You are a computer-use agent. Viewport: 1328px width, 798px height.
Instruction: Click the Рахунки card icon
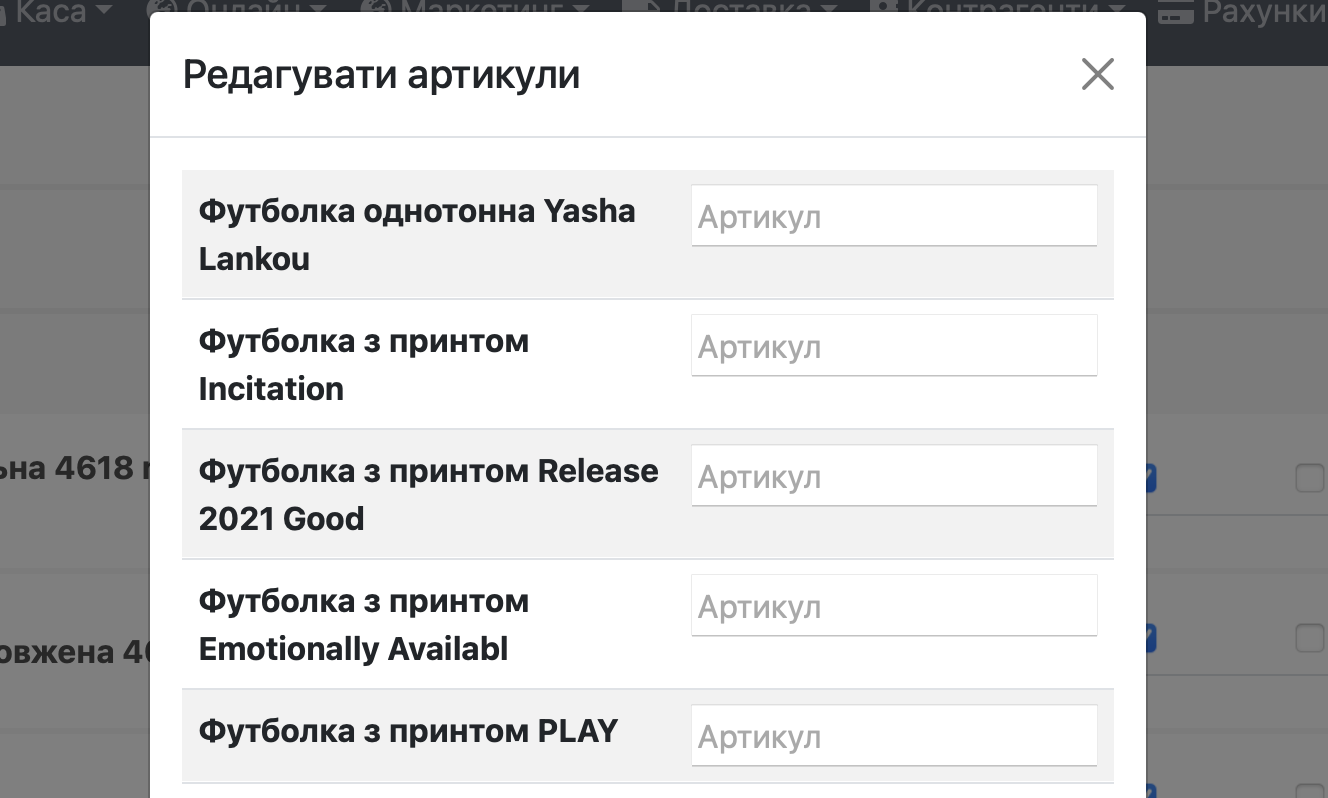pos(1176,12)
